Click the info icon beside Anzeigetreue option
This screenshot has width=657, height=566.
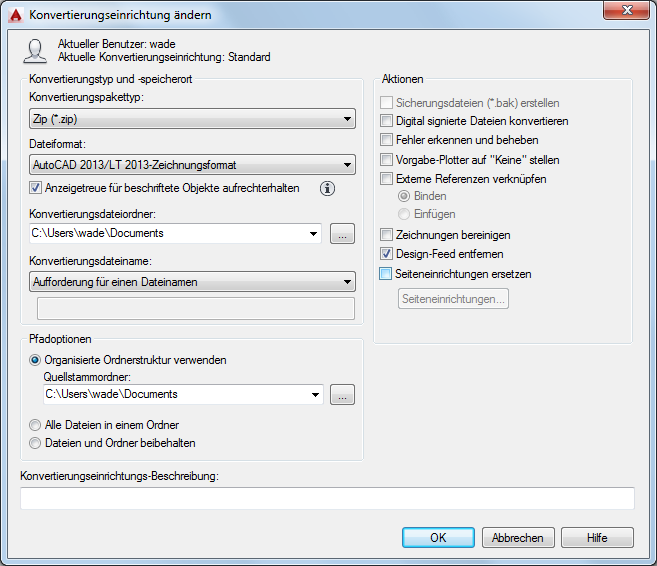click(327, 189)
